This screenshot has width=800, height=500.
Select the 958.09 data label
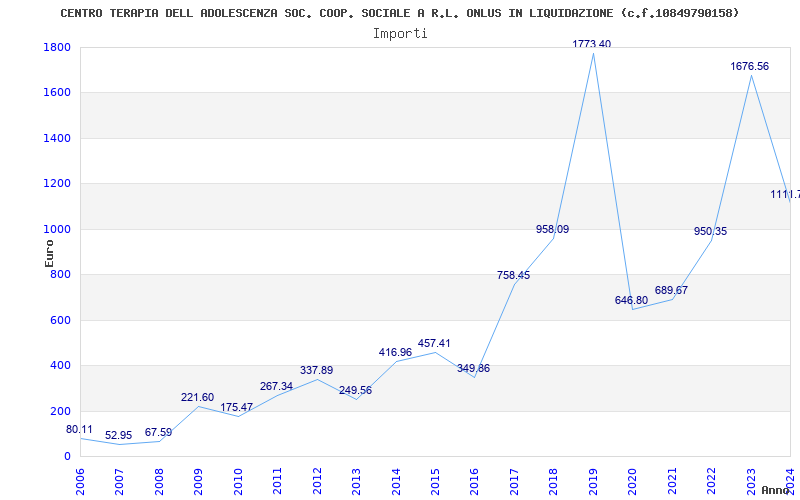[553, 230]
